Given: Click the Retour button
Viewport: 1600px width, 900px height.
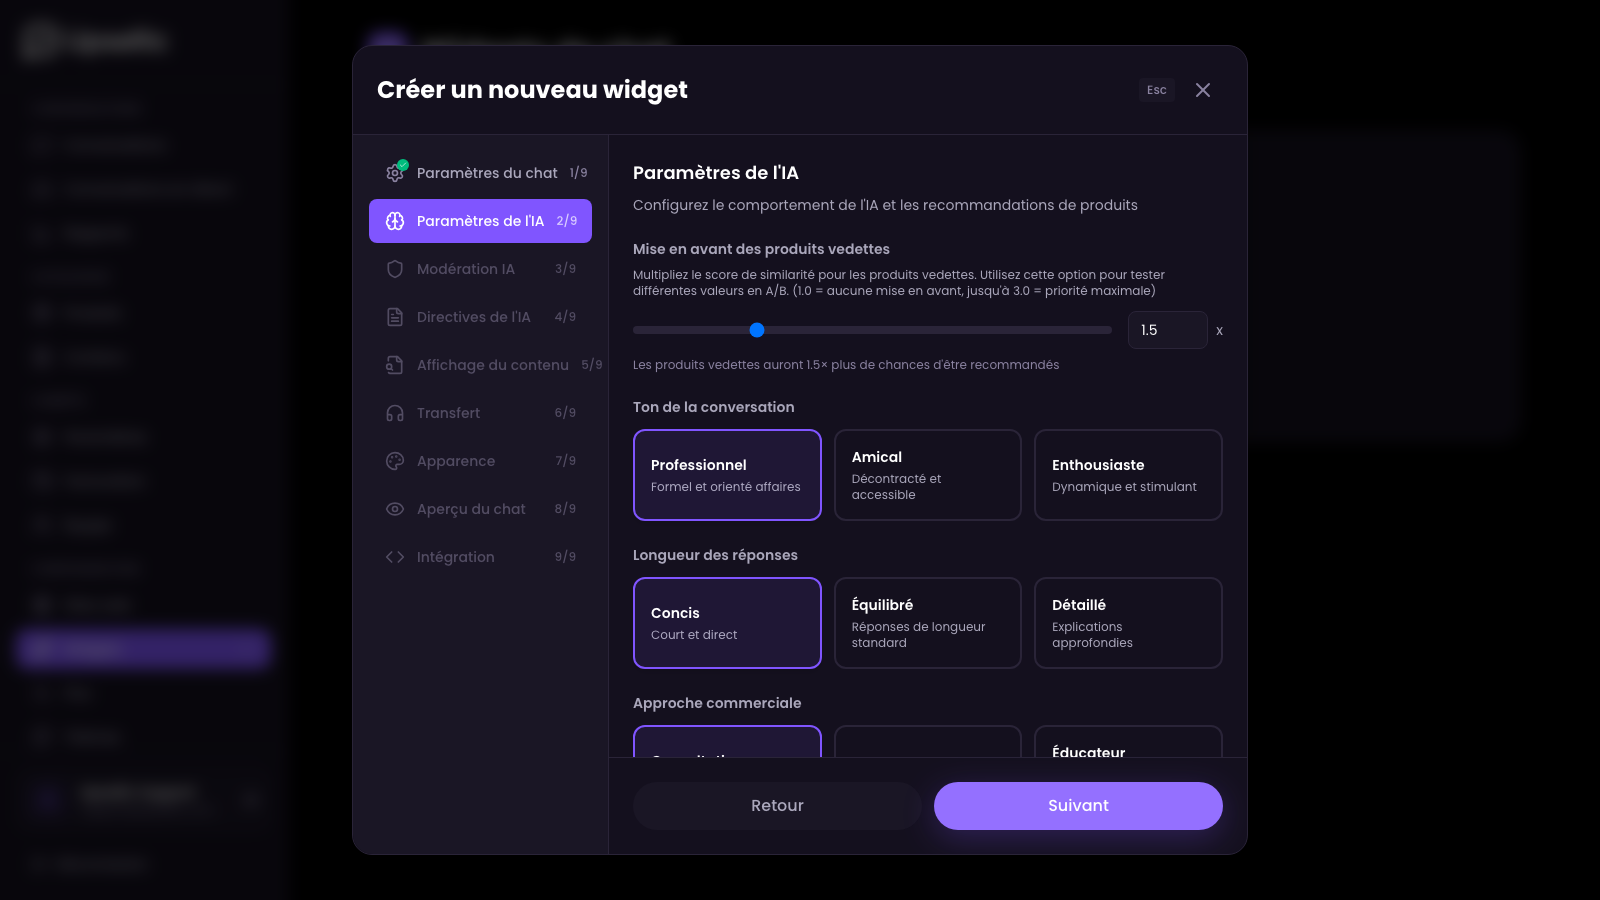Looking at the screenshot, I should tap(777, 806).
